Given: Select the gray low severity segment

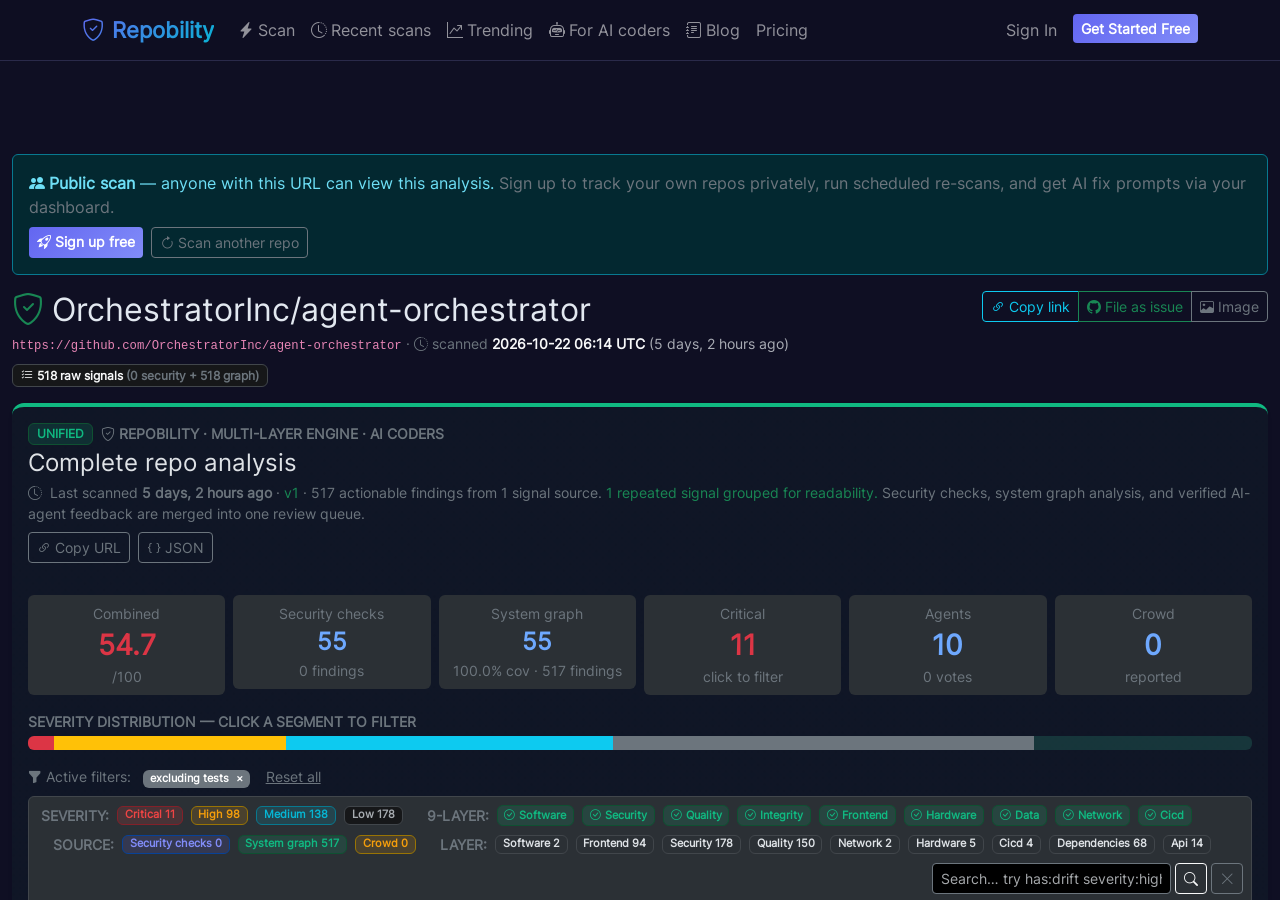Looking at the screenshot, I should pyautogui.click(x=823, y=743).
